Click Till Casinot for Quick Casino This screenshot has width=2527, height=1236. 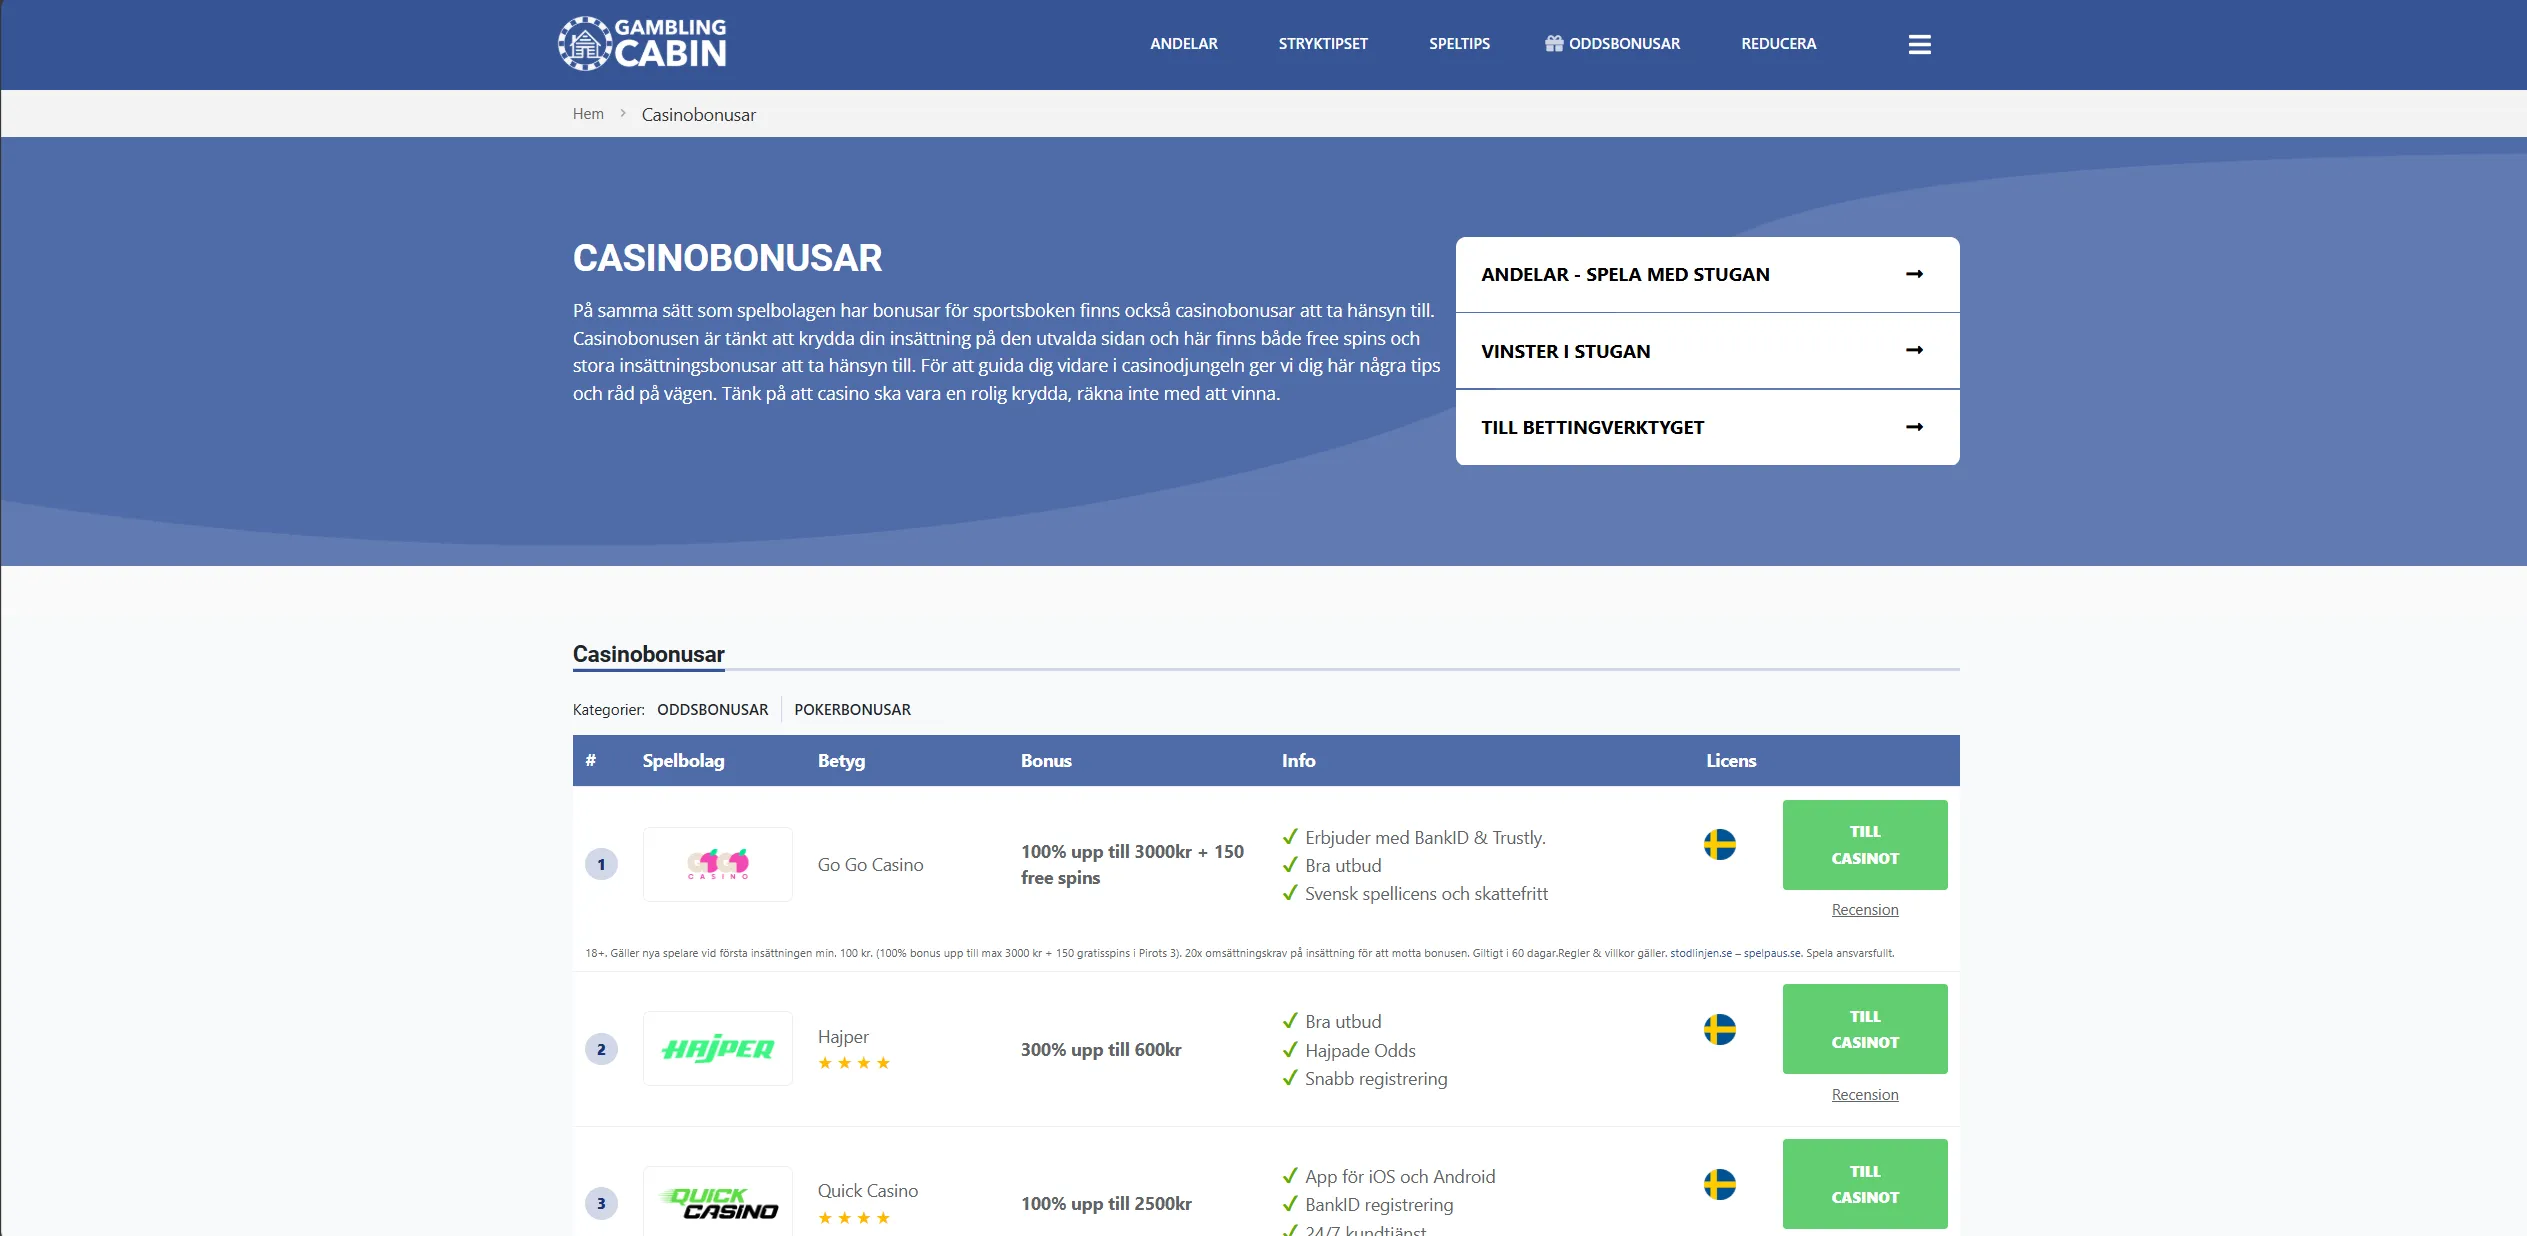pyautogui.click(x=1864, y=1184)
